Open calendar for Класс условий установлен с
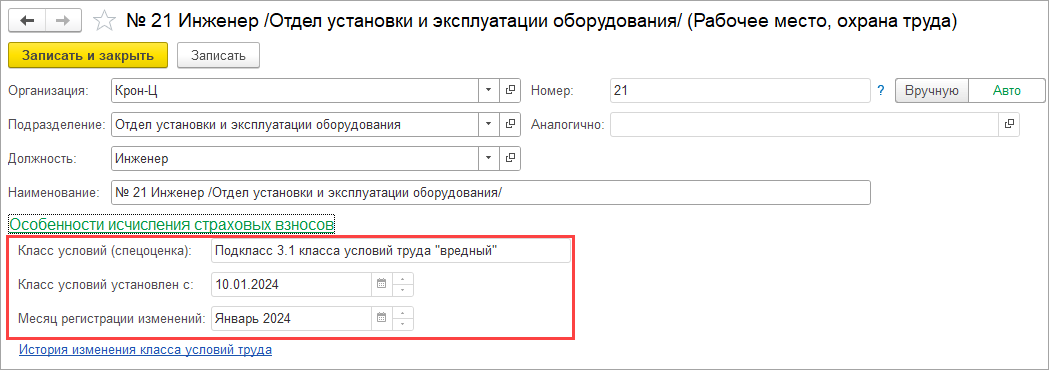The width and height of the screenshot is (1049, 370). click(x=381, y=284)
